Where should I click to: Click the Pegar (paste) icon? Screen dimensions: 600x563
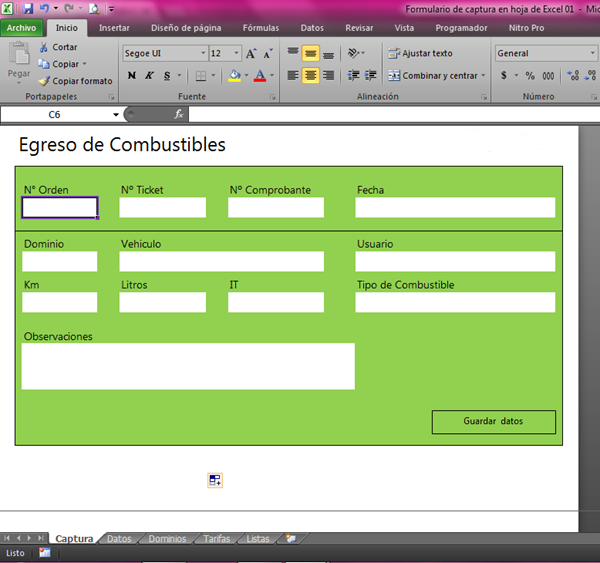tap(18, 56)
